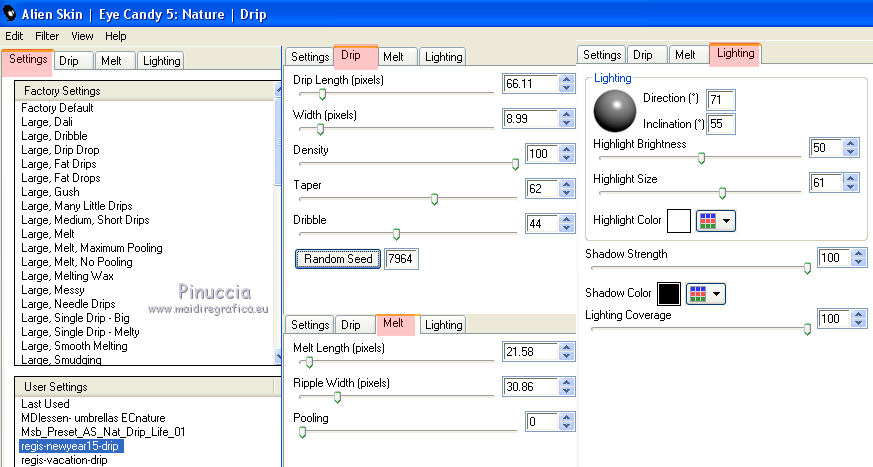
Task: Click the Taper slider handle
Action: pyautogui.click(x=434, y=199)
